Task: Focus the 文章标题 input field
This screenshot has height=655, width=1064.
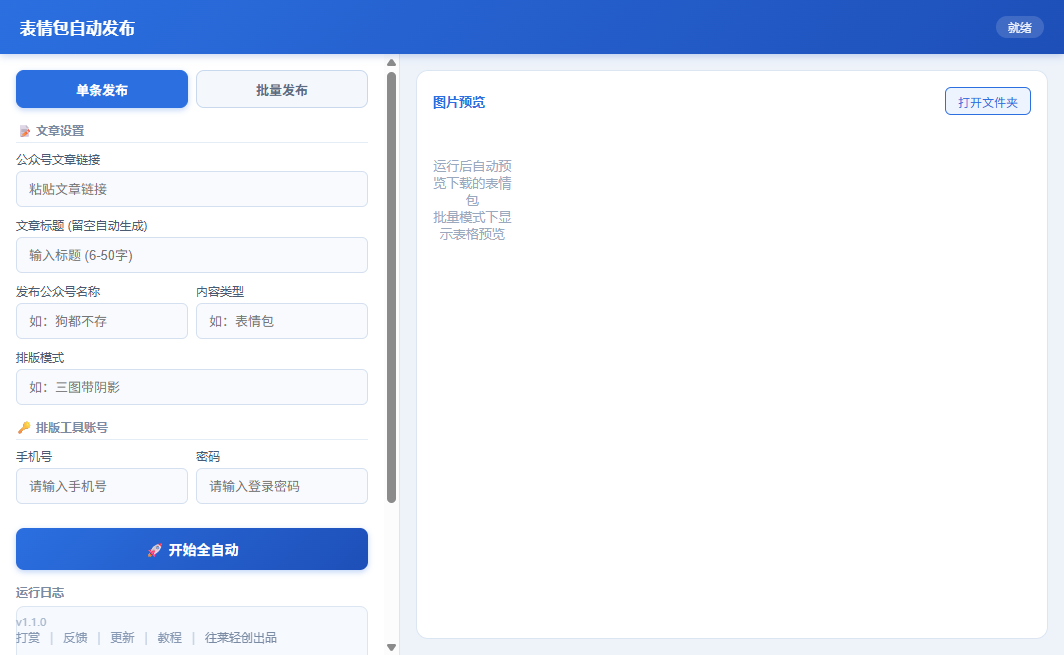Action: 192,255
